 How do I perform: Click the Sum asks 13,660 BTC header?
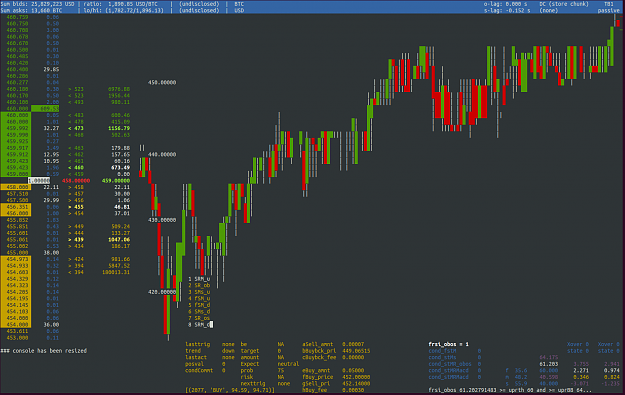31,10
